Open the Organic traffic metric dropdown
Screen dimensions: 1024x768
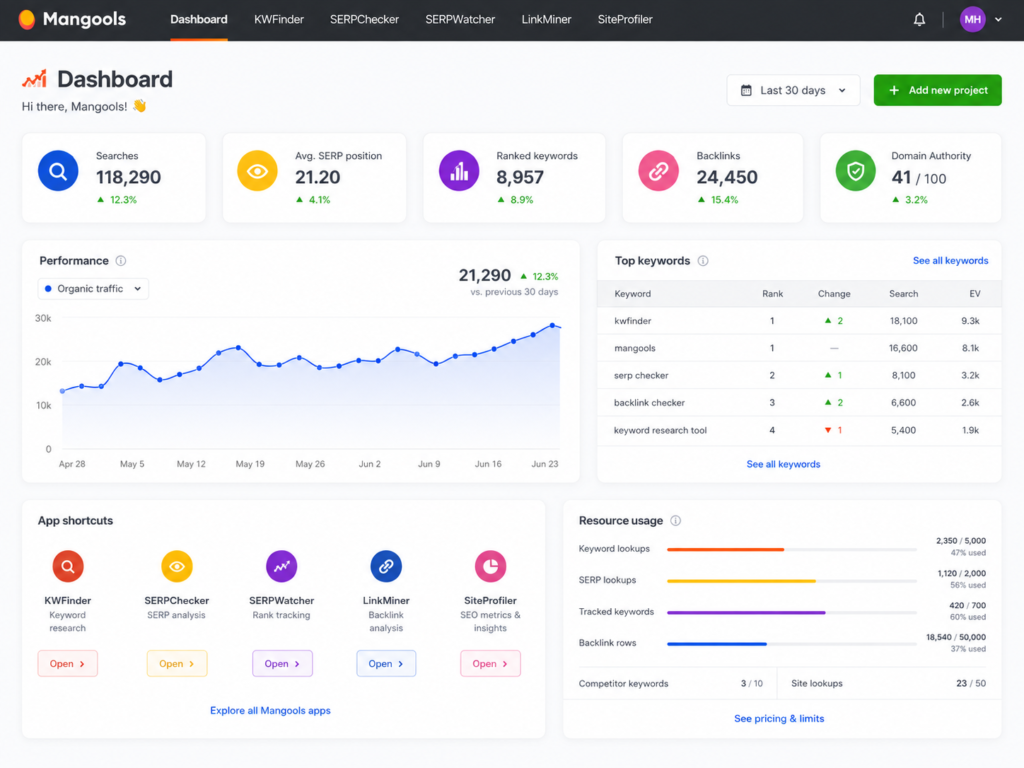[93, 289]
